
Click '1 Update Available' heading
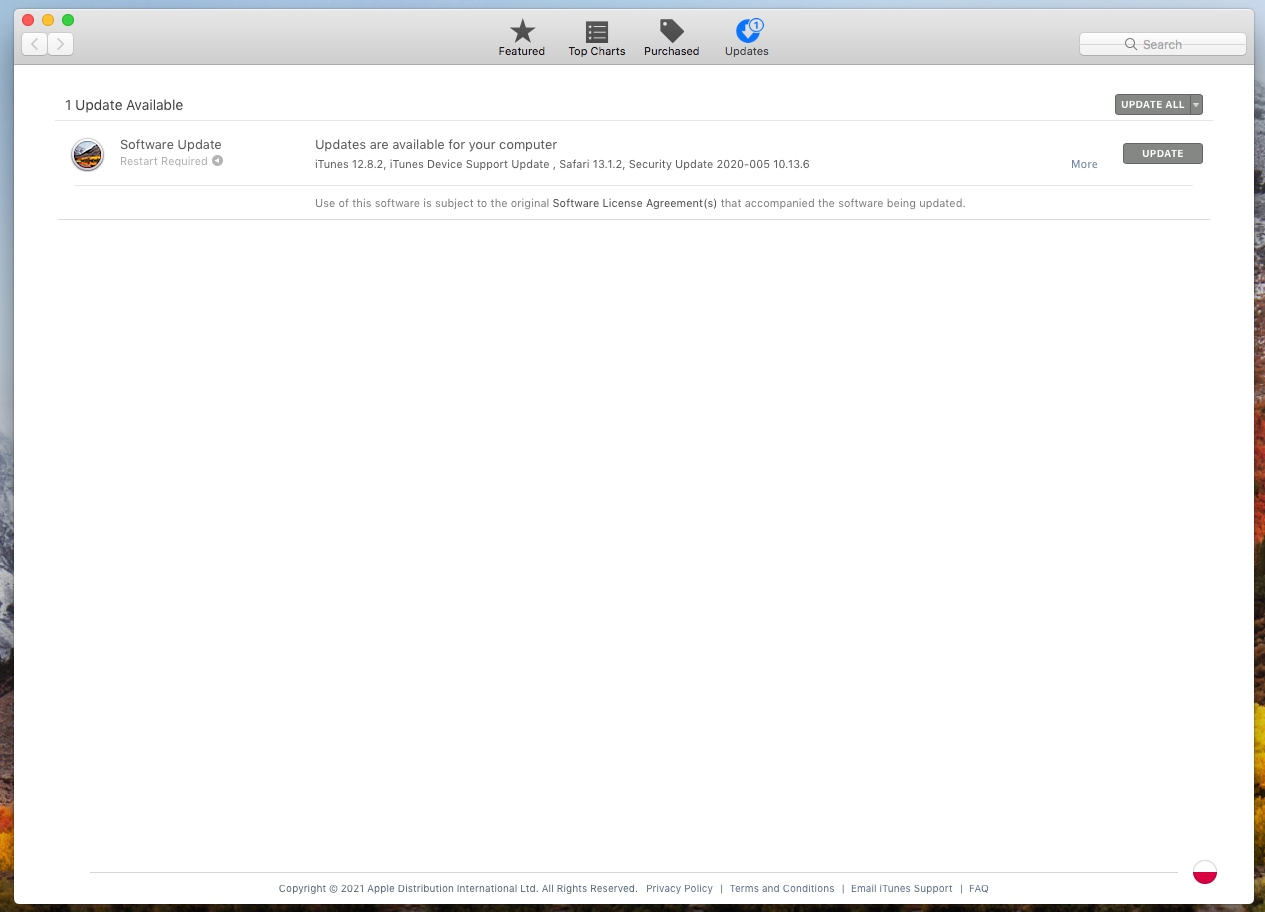(124, 105)
